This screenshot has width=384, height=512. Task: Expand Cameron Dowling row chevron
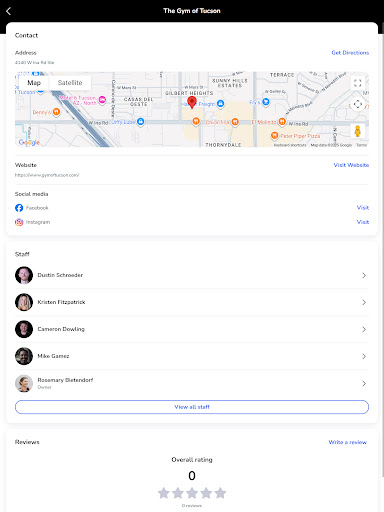tap(364, 329)
